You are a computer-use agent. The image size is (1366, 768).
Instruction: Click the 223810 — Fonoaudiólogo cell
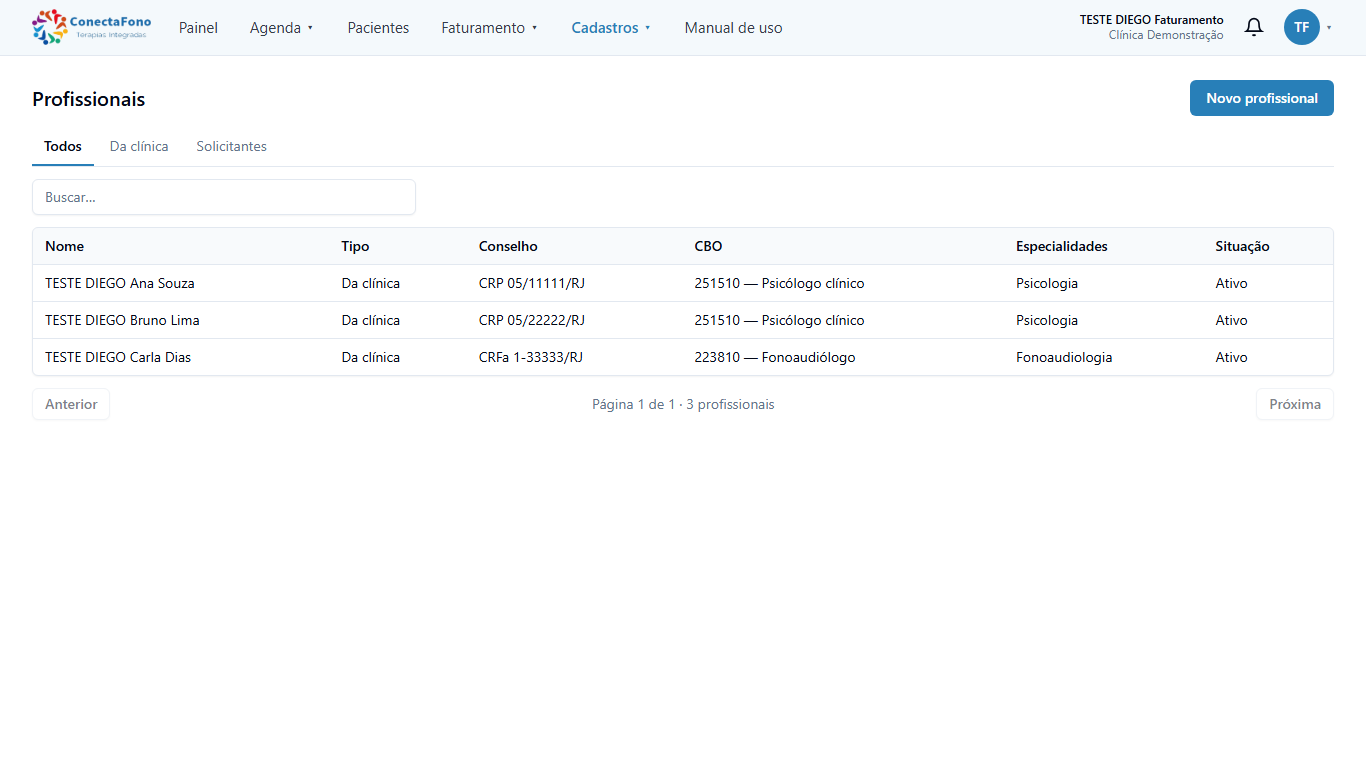pyautogui.click(x=775, y=357)
